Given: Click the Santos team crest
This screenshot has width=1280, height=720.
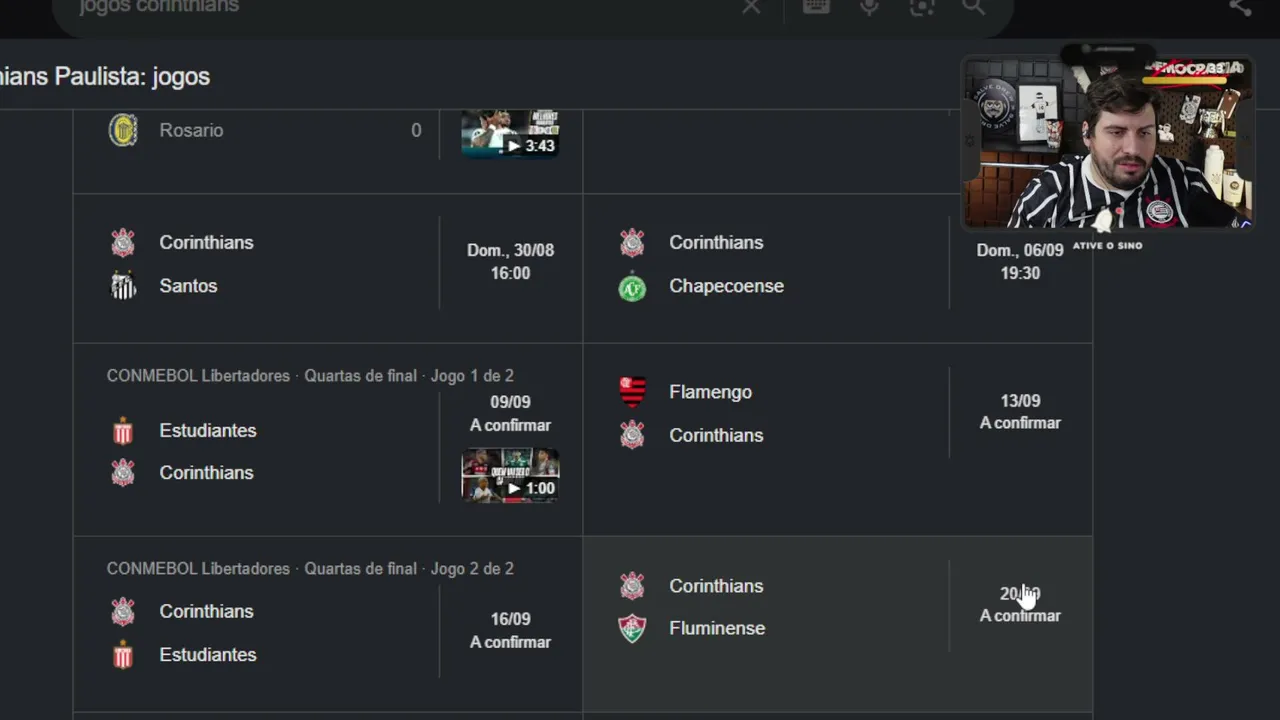Looking at the screenshot, I should coord(123,286).
